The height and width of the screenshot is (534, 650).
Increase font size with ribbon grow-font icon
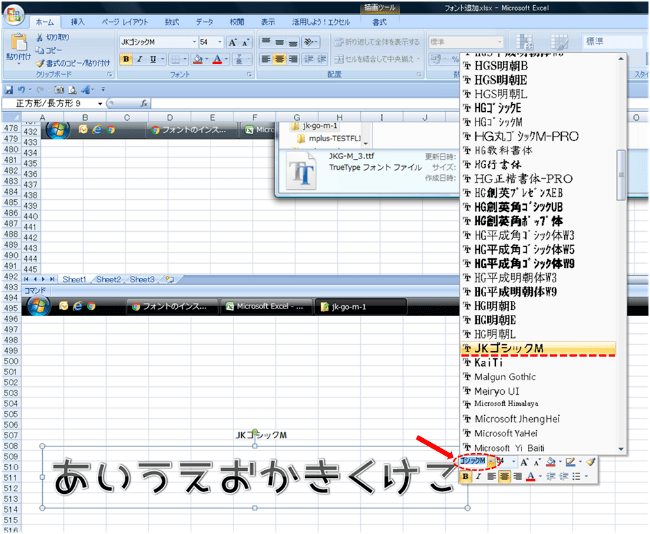pyautogui.click(x=233, y=42)
